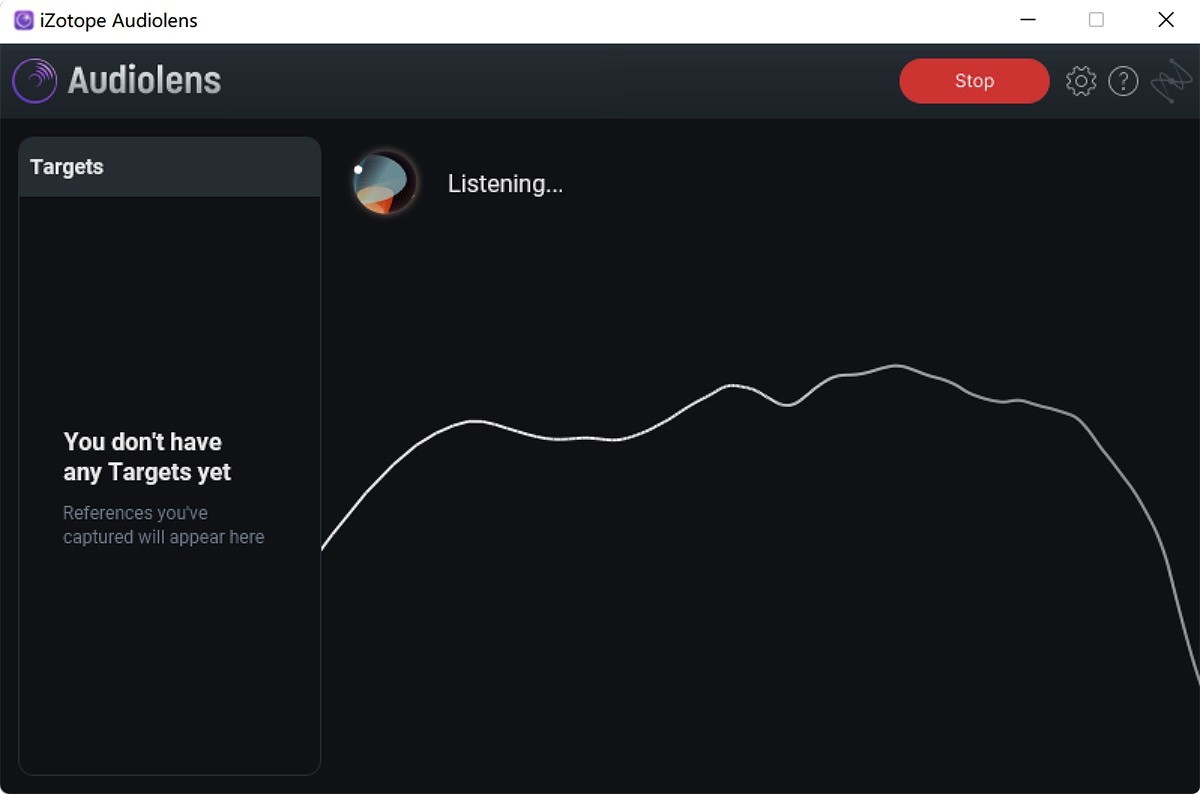Close the Audiolens window

click(x=1165, y=20)
